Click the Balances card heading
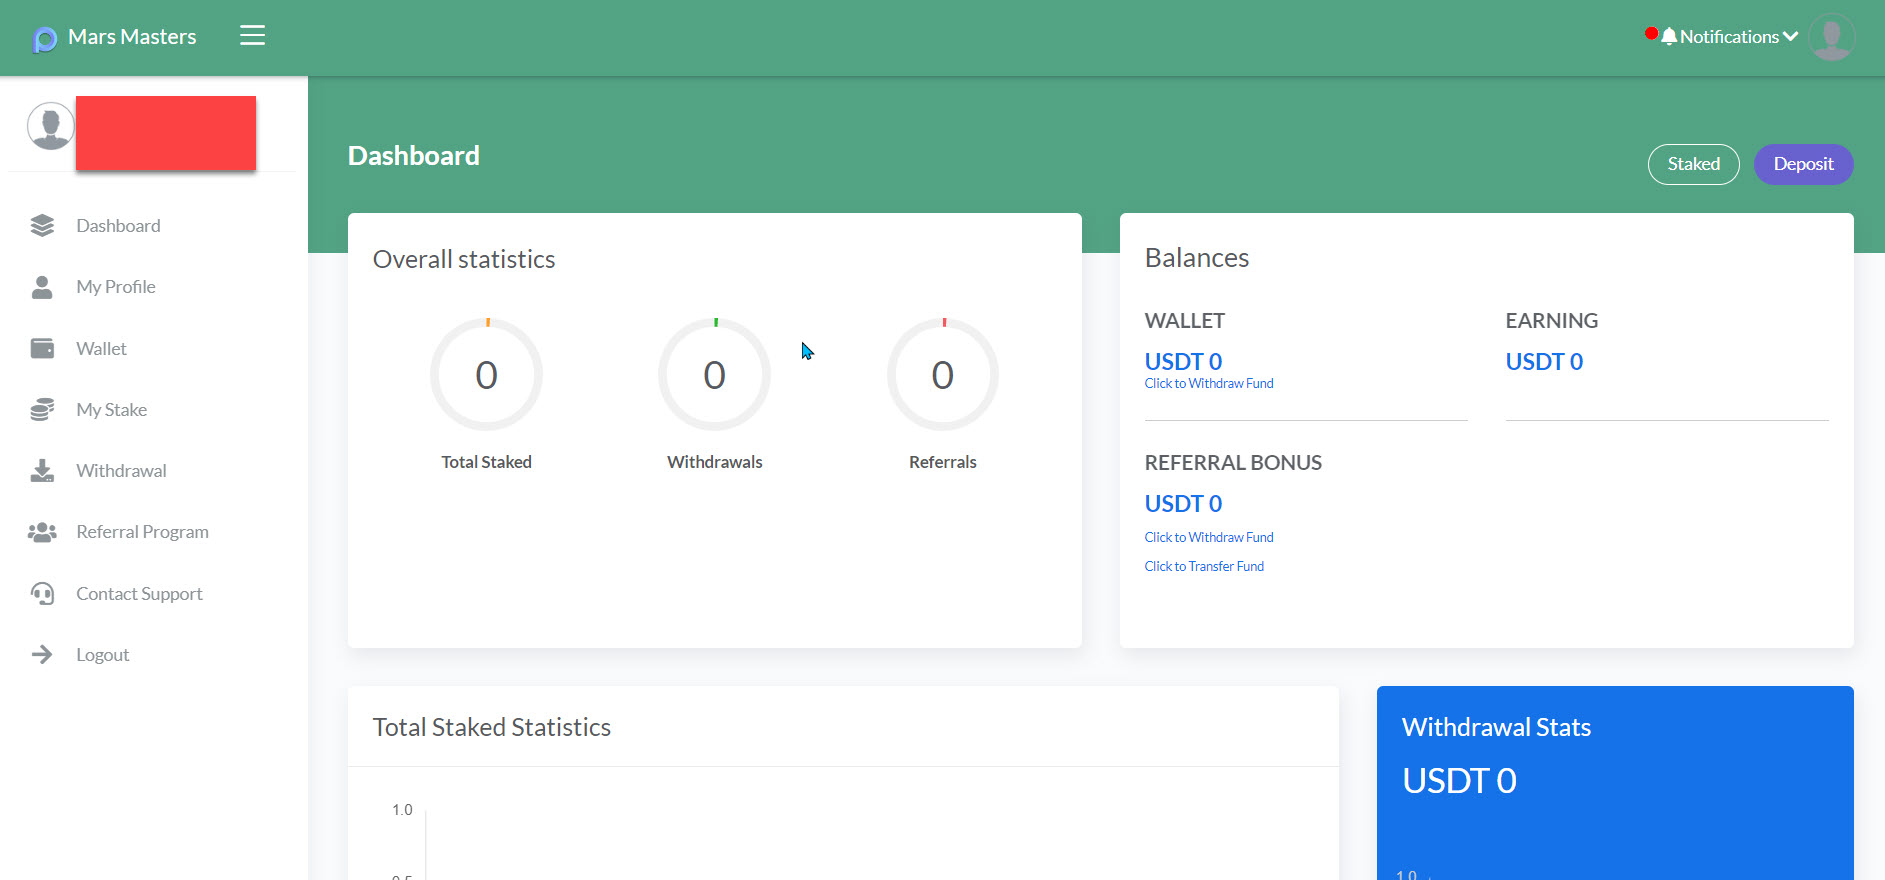The height and width of the screenshot is (880, 1885). (x=1197, y=258)
